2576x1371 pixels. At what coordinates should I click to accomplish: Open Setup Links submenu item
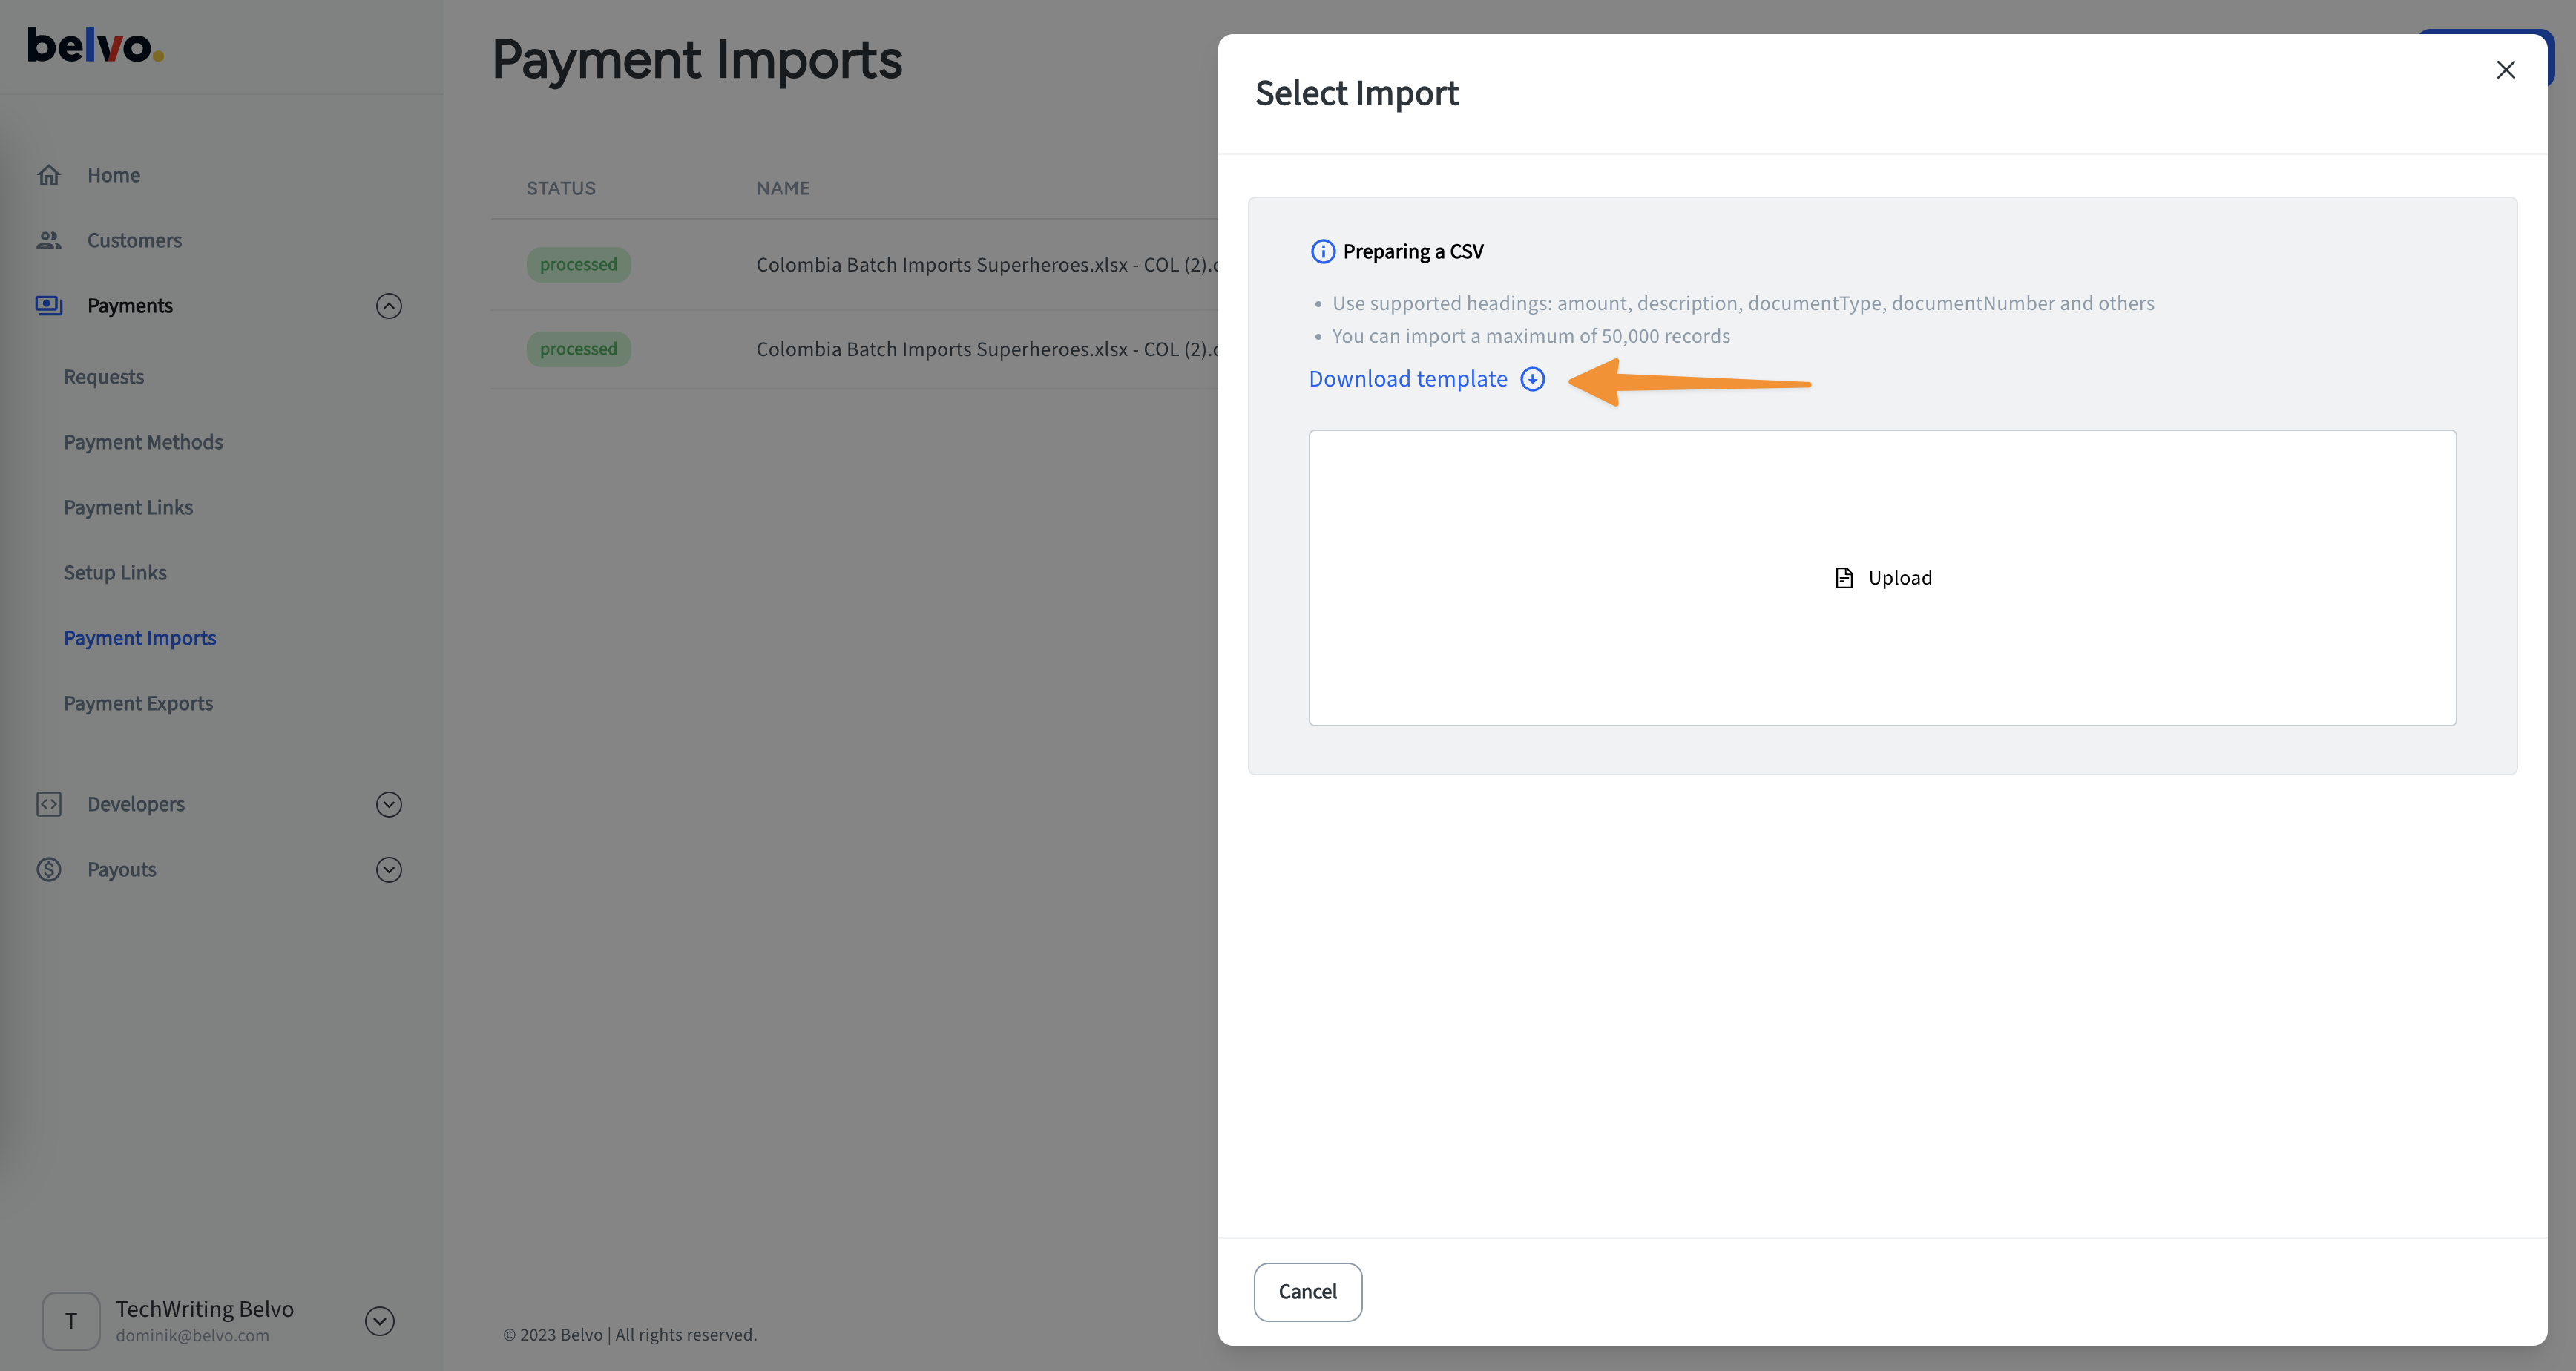115,572
